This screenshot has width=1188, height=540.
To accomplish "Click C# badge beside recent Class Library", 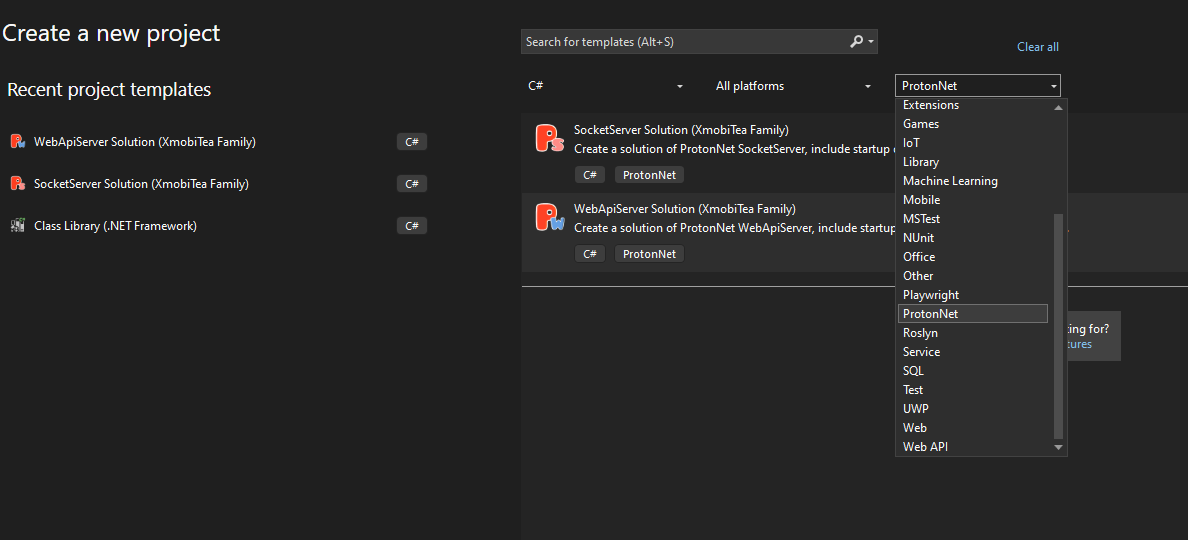I will 412,226.
